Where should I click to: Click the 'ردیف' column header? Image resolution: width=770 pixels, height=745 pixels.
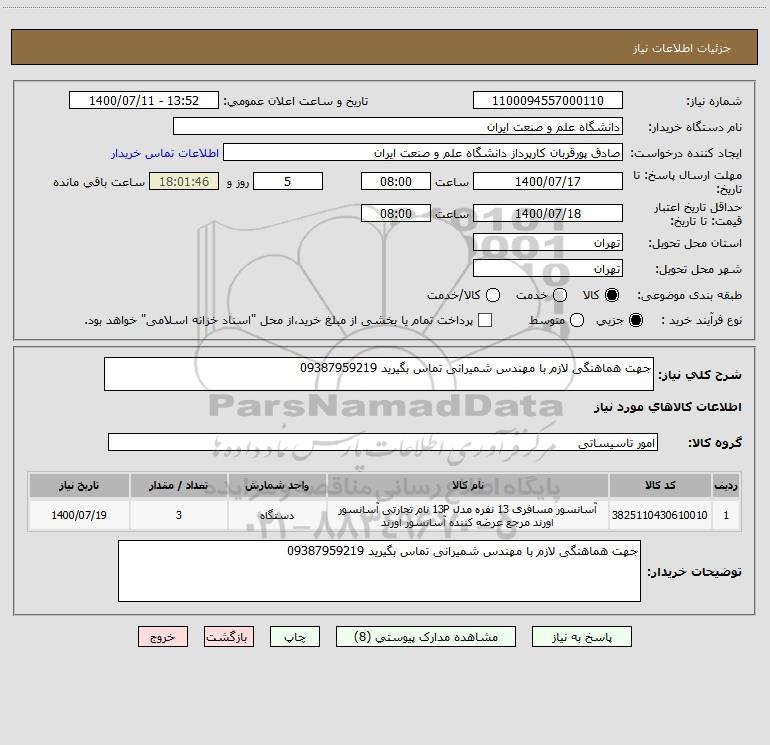coord(726,485)
